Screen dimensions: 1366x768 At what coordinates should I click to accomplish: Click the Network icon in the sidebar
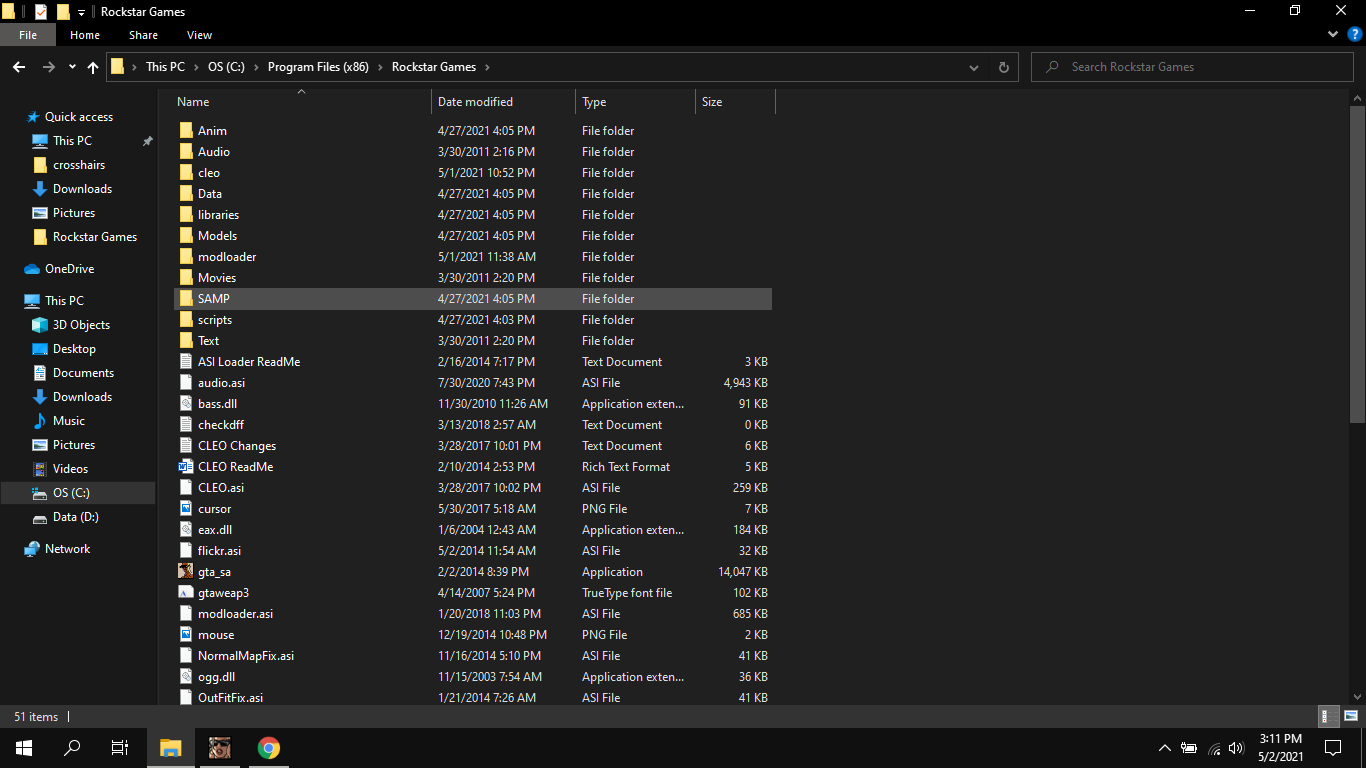click(32, 549)
